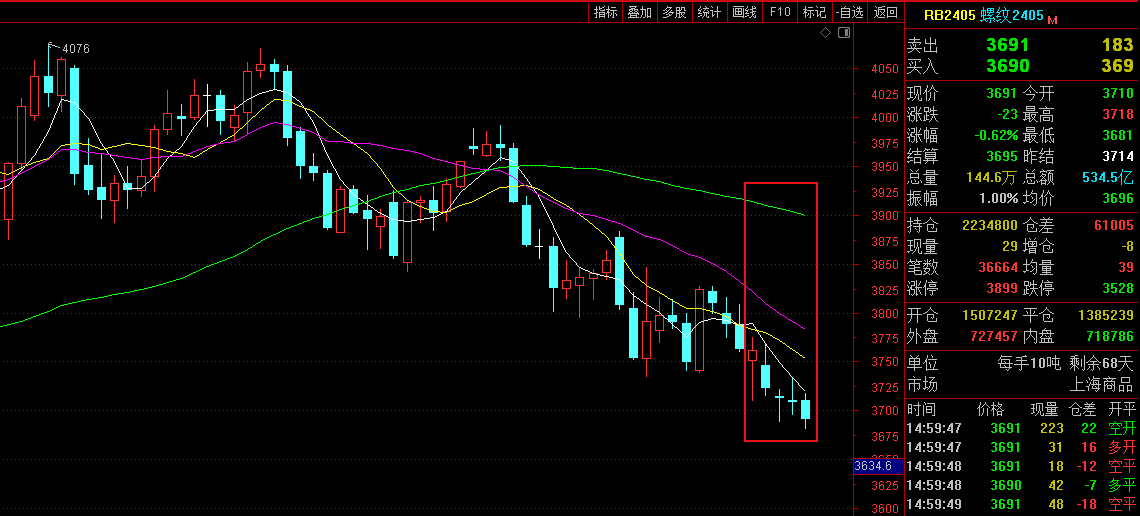Open the 指标 indicators menu

605,12
